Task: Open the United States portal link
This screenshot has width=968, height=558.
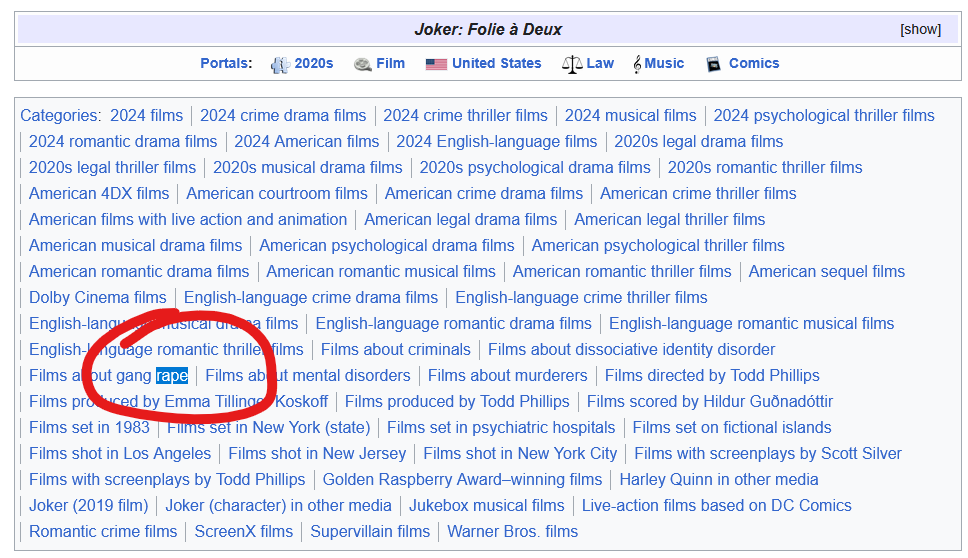Action: [x=496, y=64]
